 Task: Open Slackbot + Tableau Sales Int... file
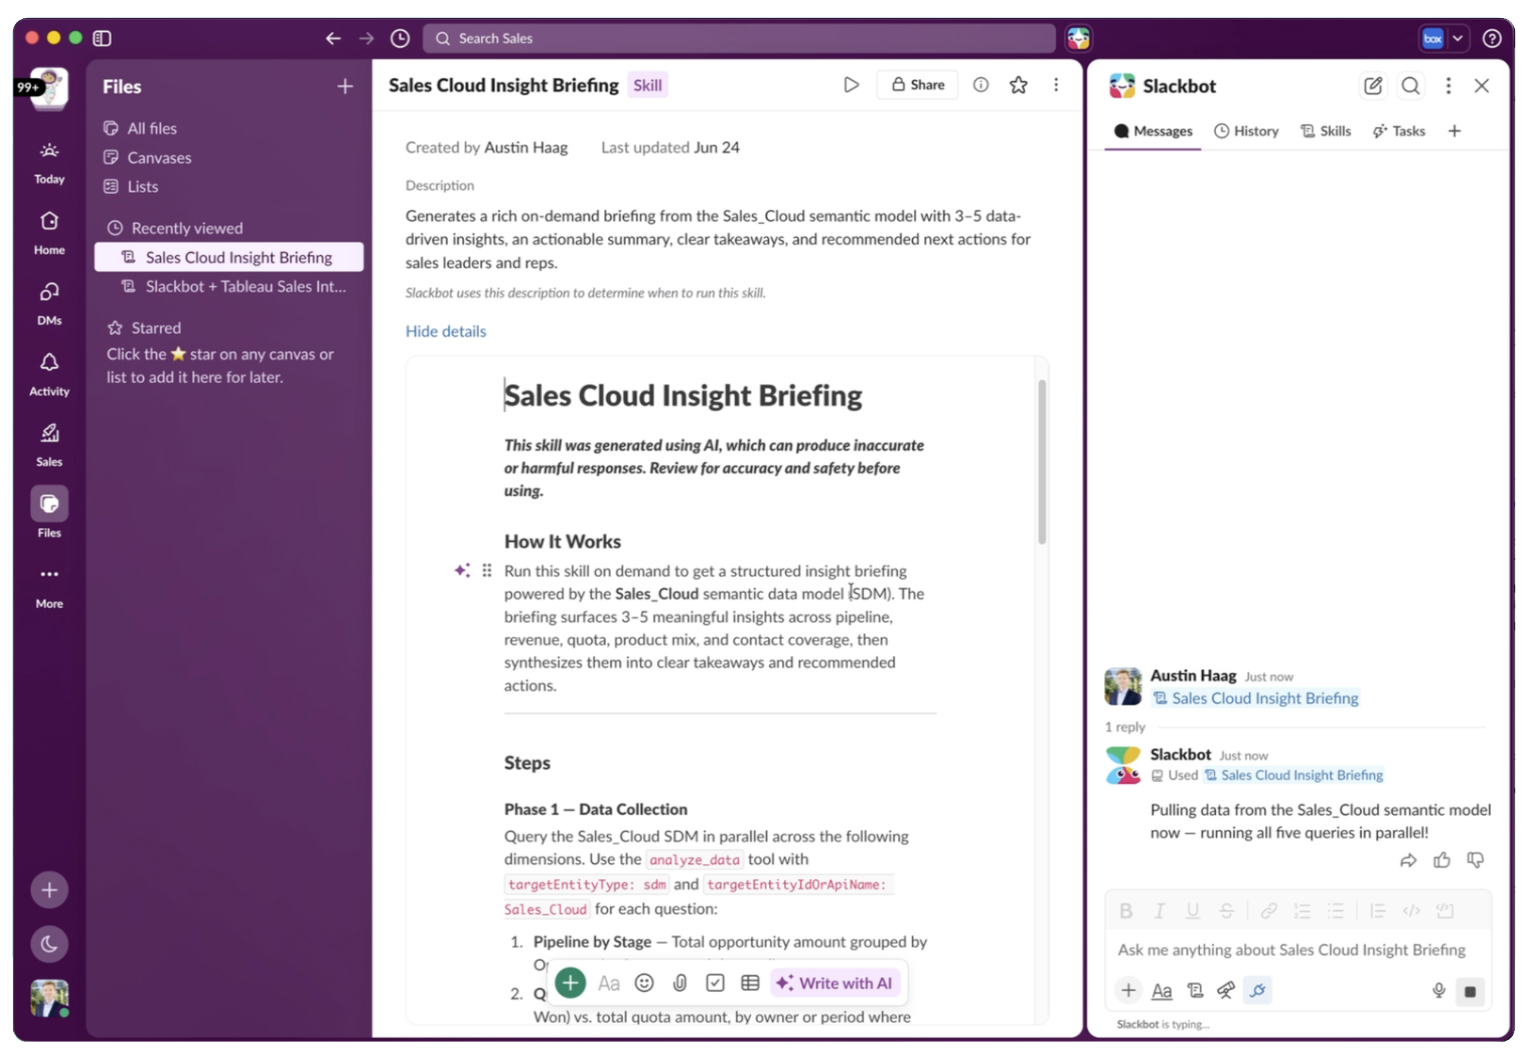[229, 286]
